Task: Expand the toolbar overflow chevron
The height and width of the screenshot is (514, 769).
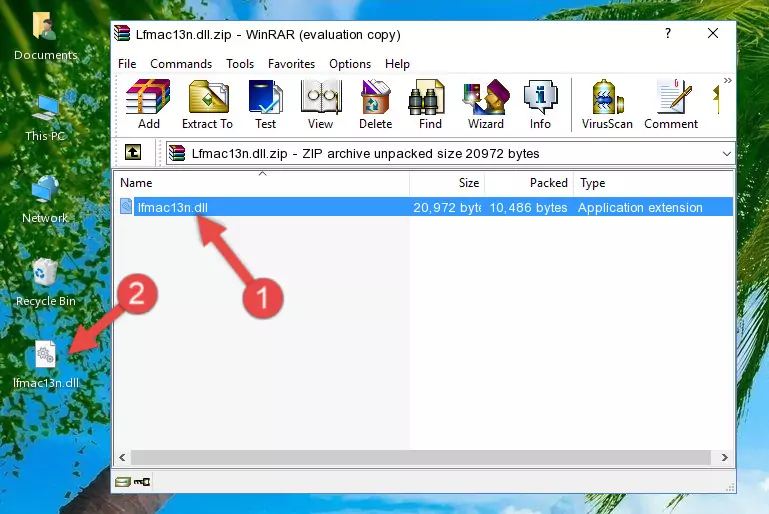Action: (x=728, y=80)
